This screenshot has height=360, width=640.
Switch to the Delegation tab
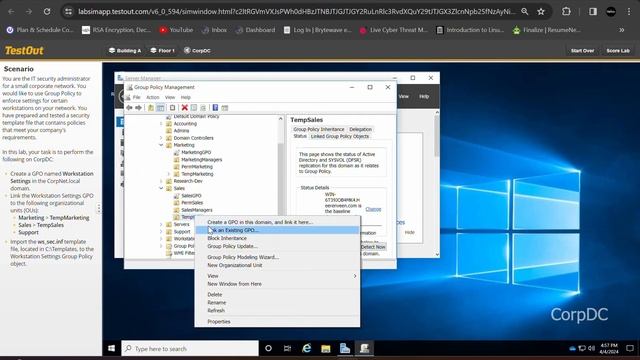tap(360, 129)
